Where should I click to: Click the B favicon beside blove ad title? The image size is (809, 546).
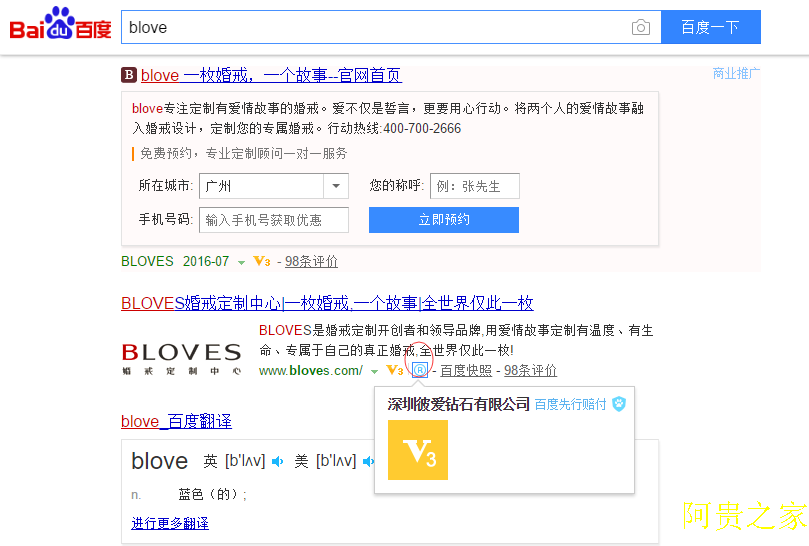tap(128, 75)
